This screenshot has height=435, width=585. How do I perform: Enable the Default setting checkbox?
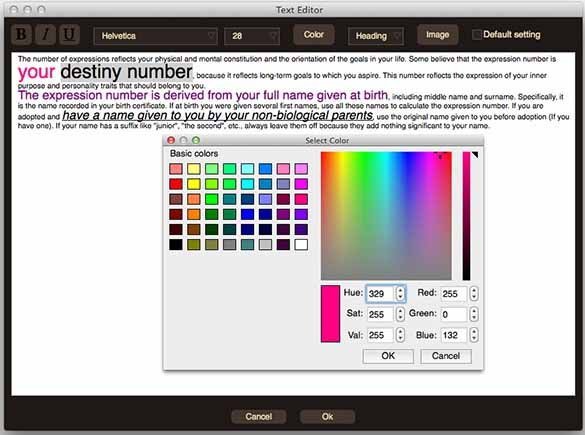[476, 35]
